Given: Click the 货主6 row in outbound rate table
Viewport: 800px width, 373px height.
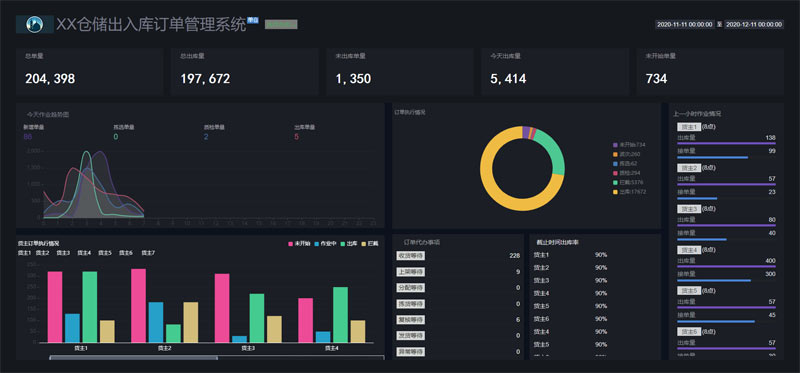Looking at the screenshot, I should (595, 319).
